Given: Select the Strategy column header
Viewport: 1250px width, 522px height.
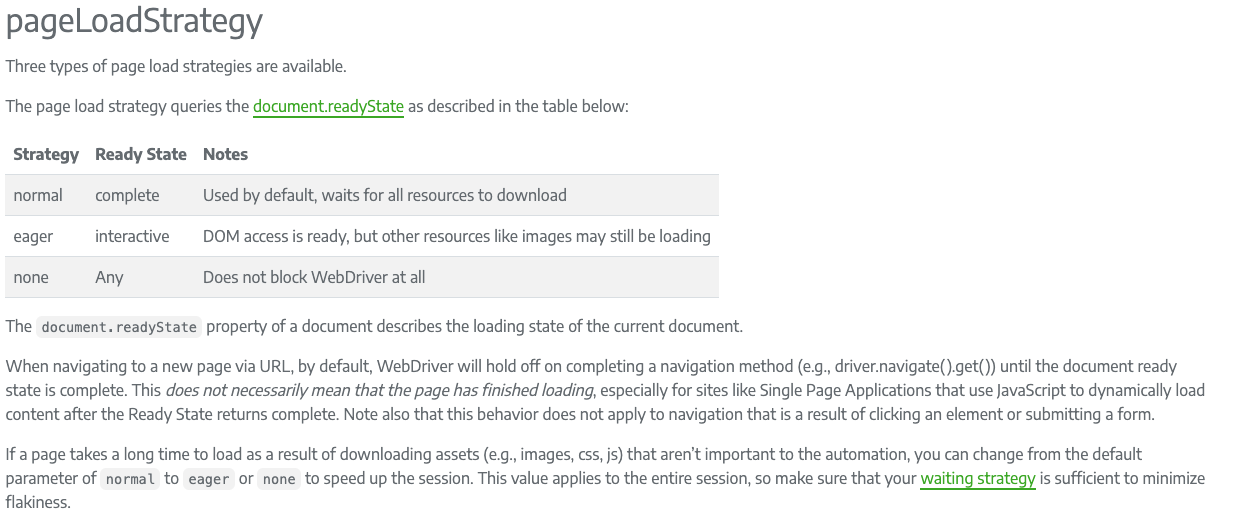Looking at the screenshot, I should [46, 154].
